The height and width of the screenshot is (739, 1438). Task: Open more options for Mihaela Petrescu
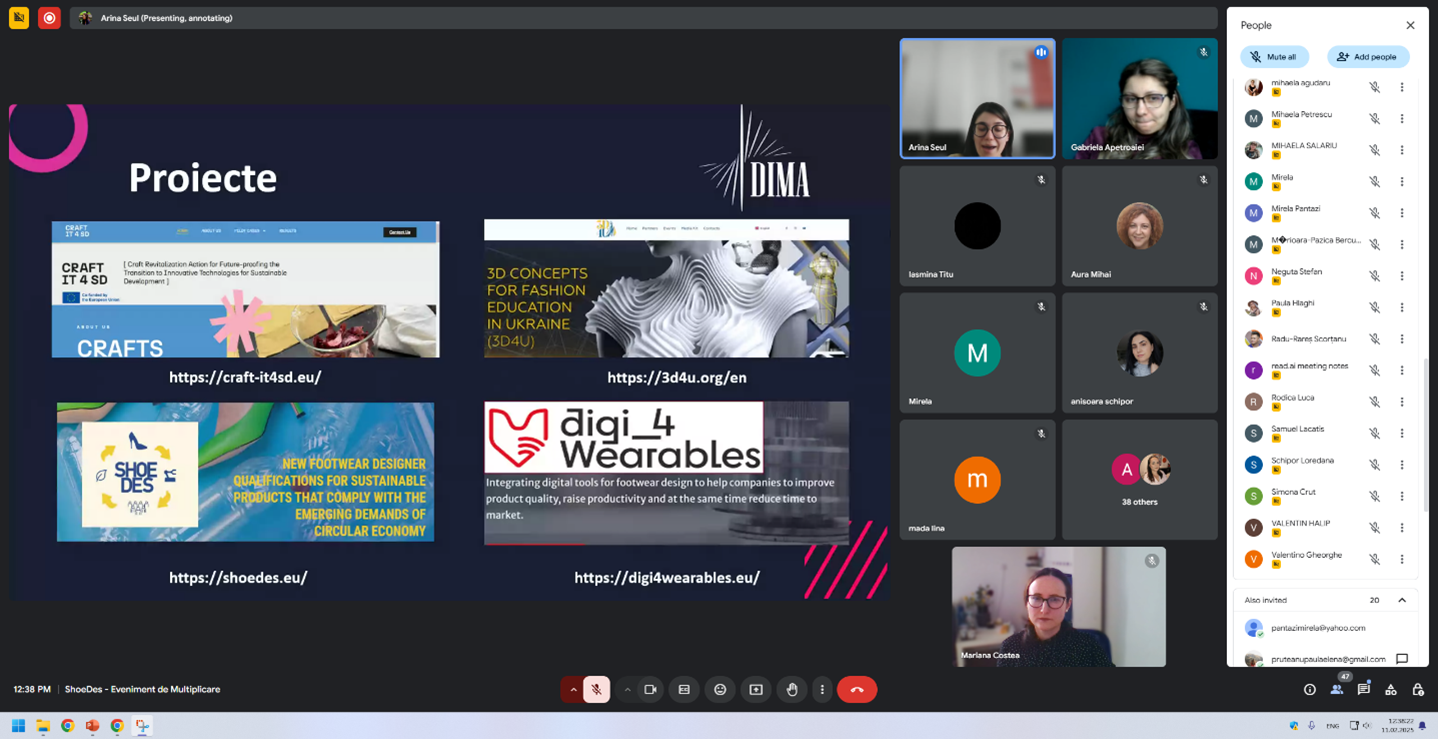1402,119
